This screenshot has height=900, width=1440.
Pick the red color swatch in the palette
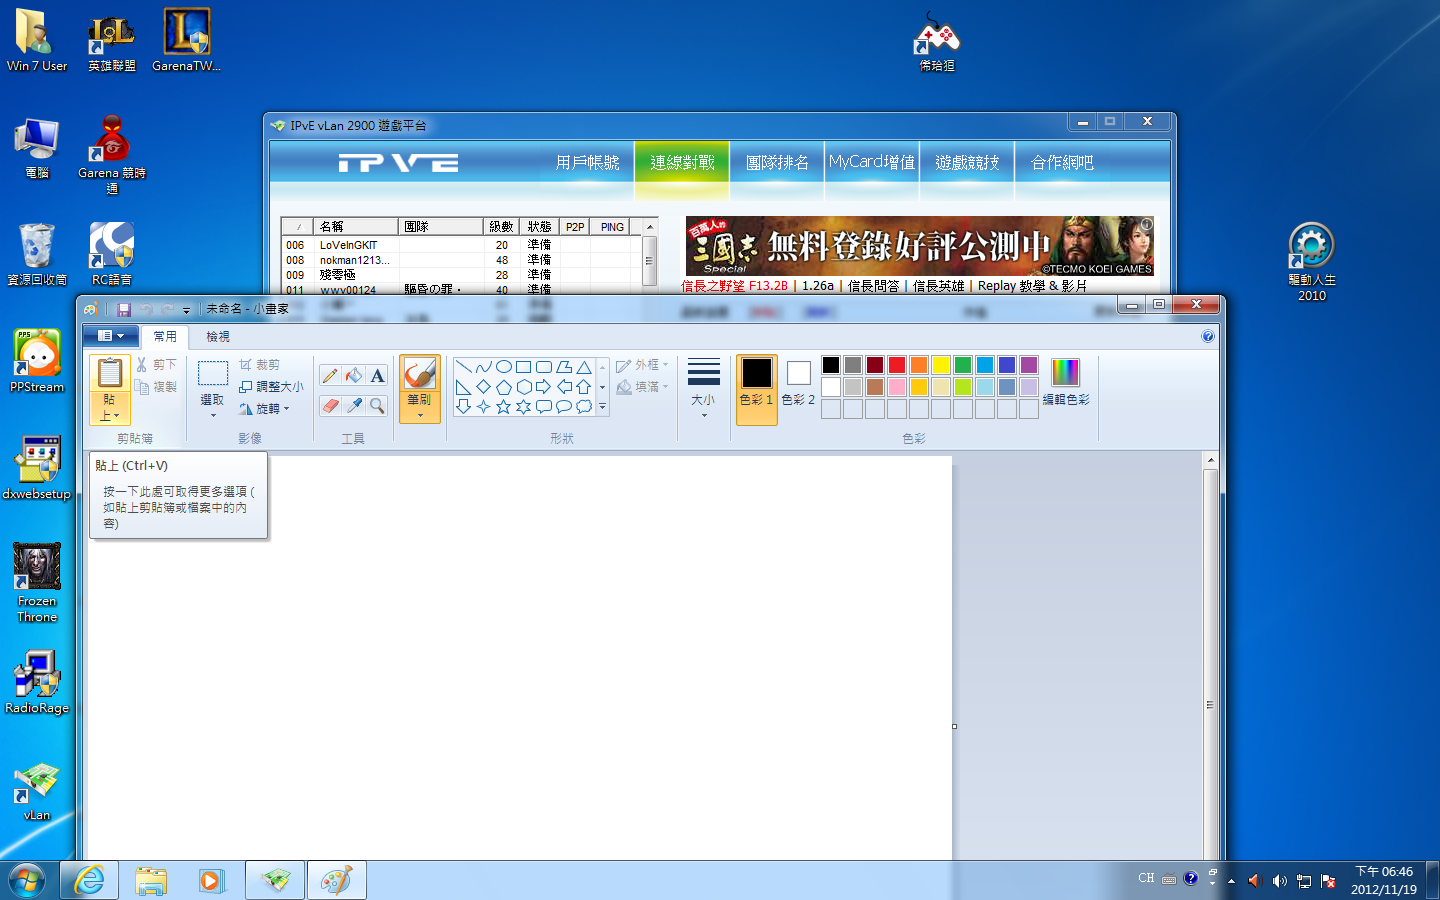(x=897, y=365)
